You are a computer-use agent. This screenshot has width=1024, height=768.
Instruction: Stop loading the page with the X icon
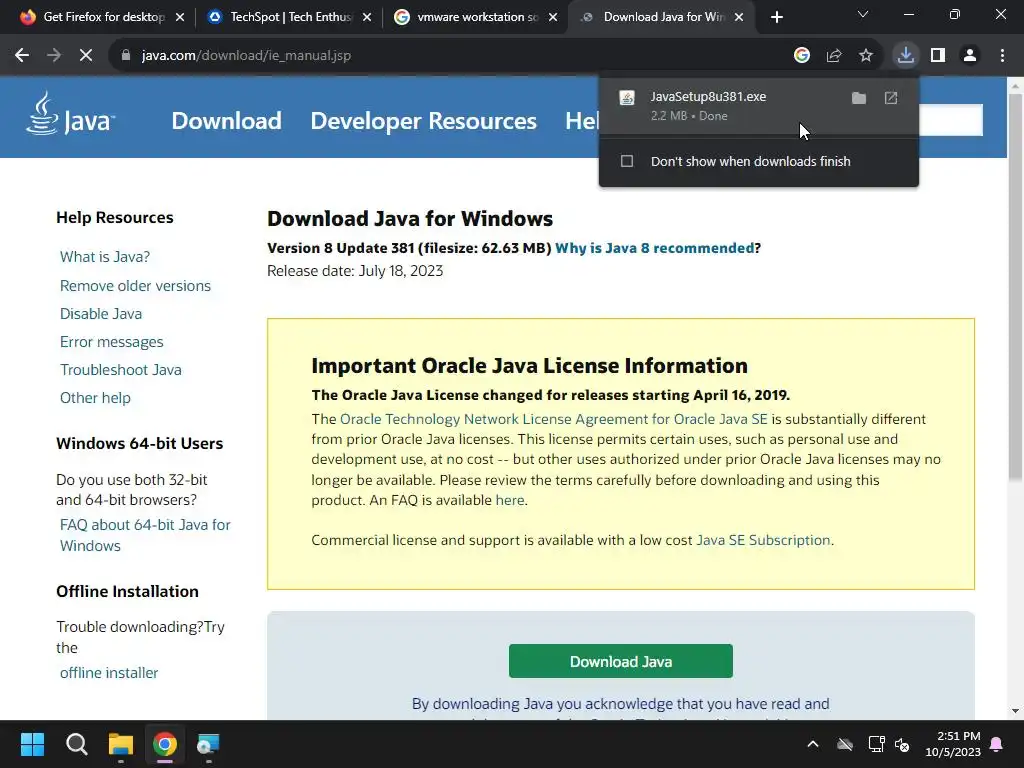click(86, 56)
